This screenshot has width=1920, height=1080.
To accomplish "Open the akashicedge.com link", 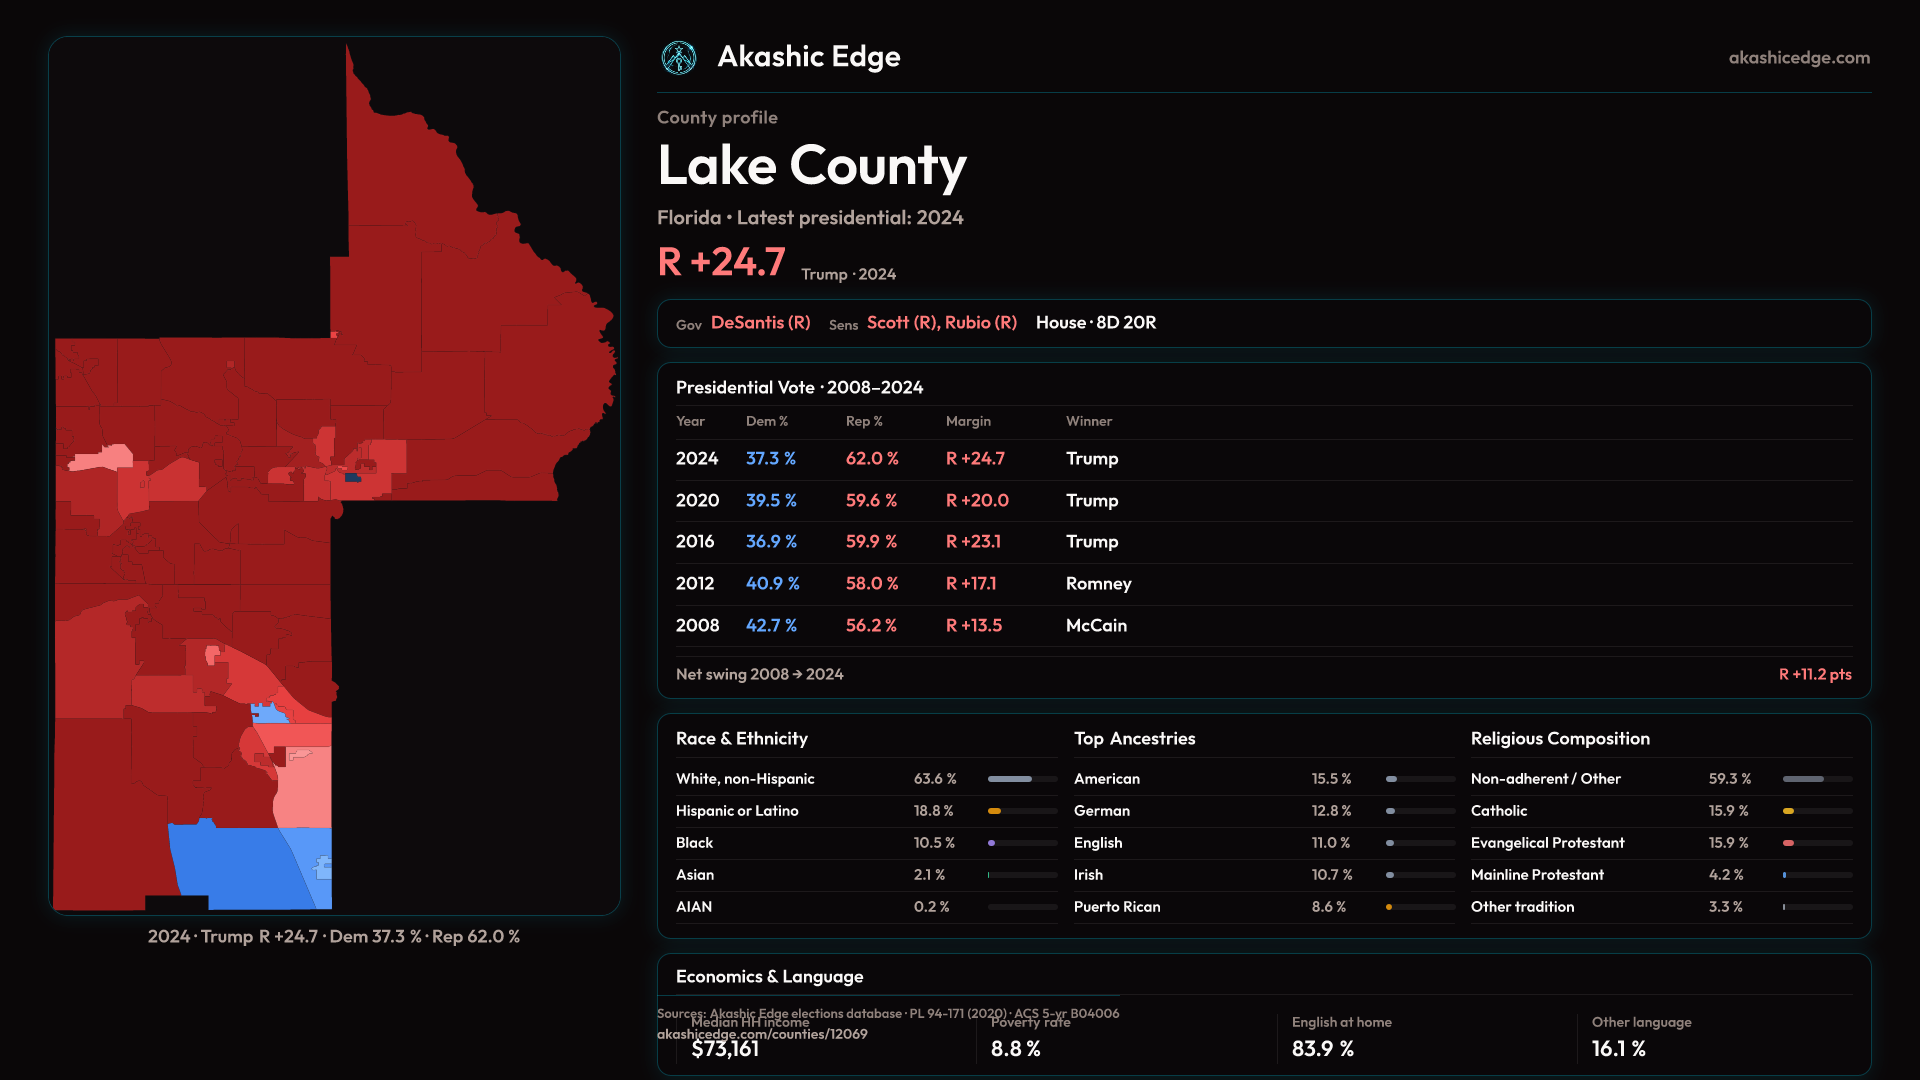I will [1798, 58].
